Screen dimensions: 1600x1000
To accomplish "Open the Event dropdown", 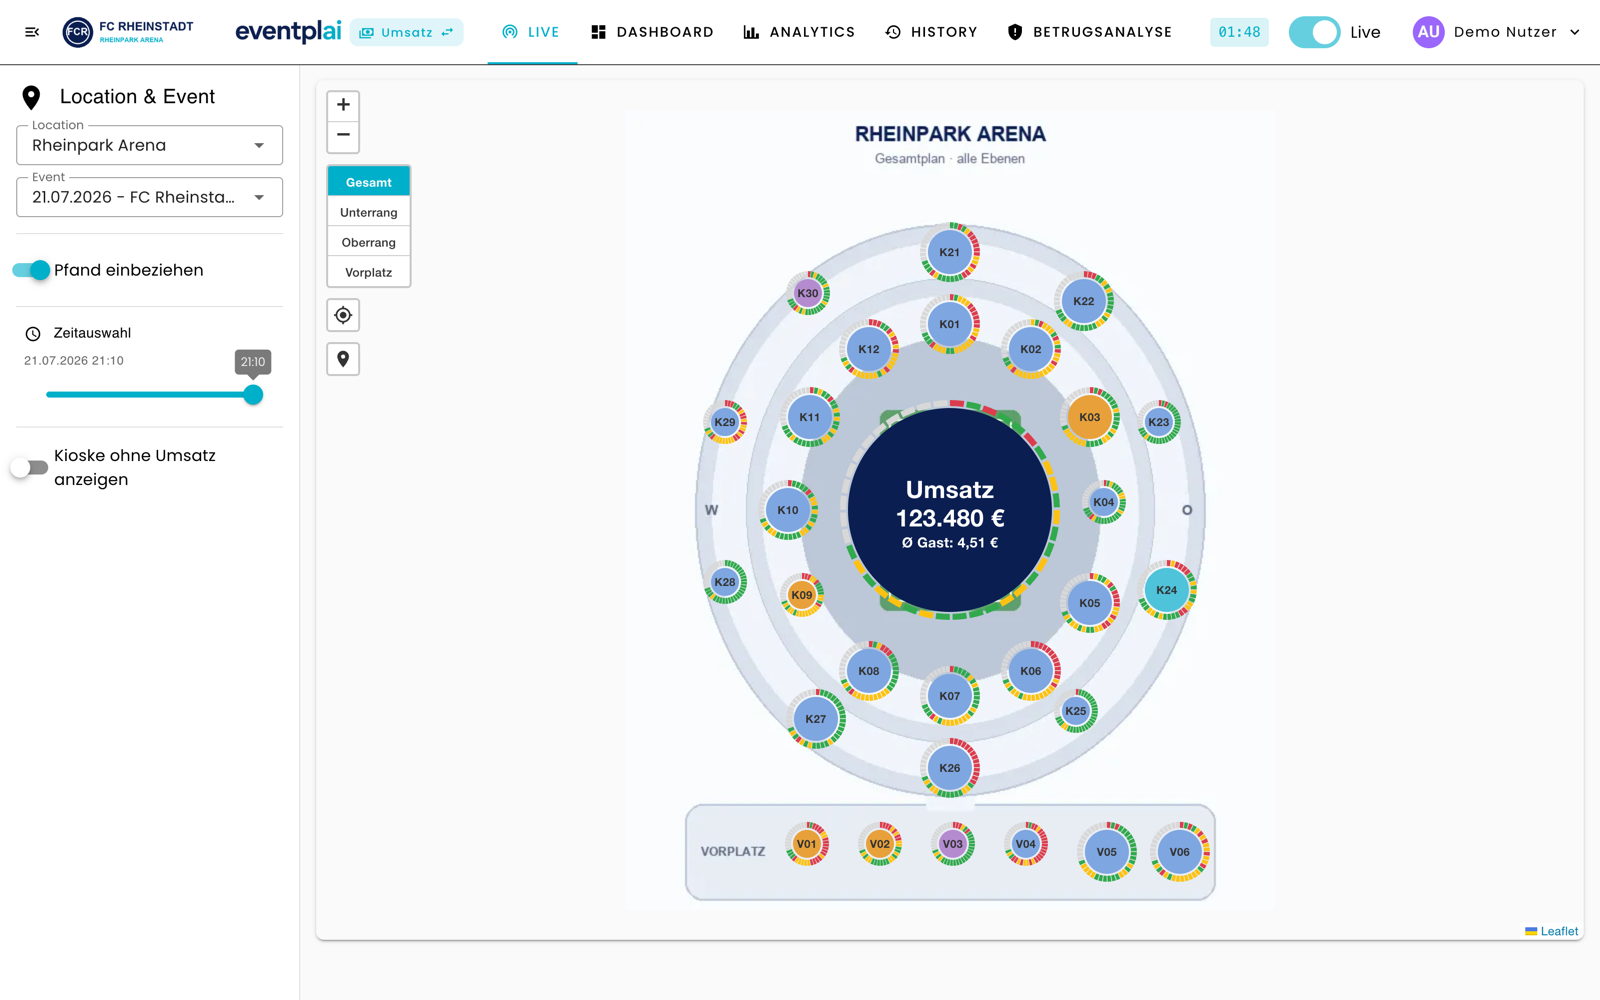I will pyautogui.click(x=149, y=197).
